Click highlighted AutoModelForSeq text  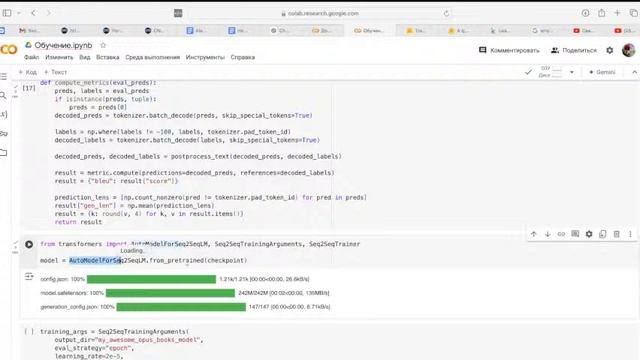95,260
